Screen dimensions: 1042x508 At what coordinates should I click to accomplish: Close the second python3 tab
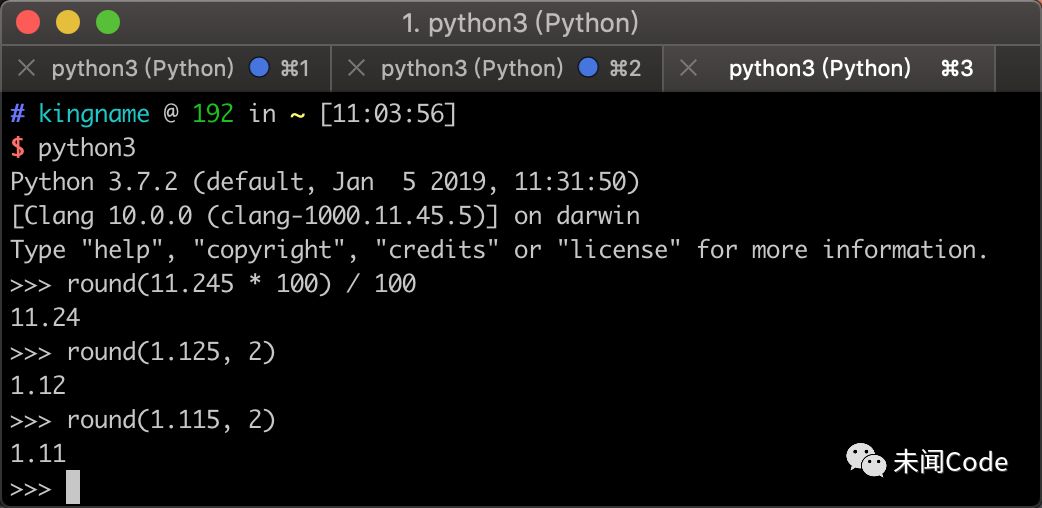point(355,69)
